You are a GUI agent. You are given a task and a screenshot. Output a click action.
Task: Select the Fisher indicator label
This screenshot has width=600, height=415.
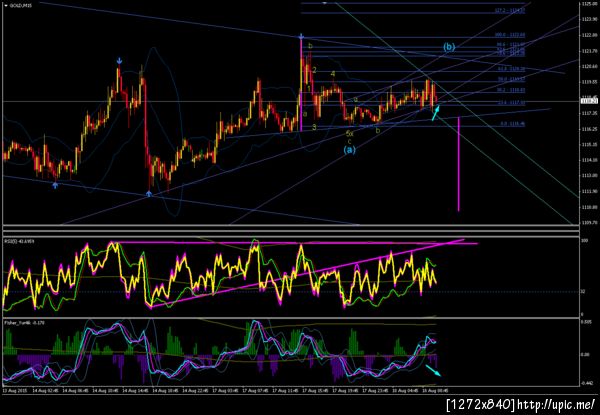click(24, 323)
